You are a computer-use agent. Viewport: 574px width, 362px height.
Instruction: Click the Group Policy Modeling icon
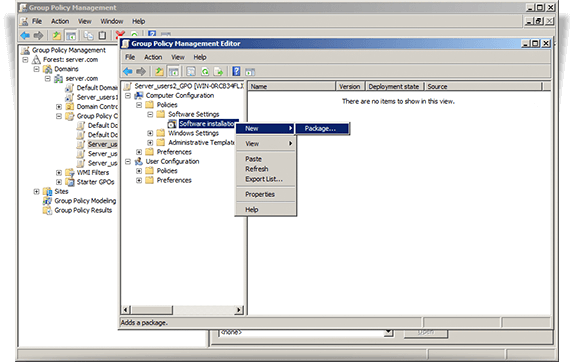pyautogui.click(x=47, y=201)
